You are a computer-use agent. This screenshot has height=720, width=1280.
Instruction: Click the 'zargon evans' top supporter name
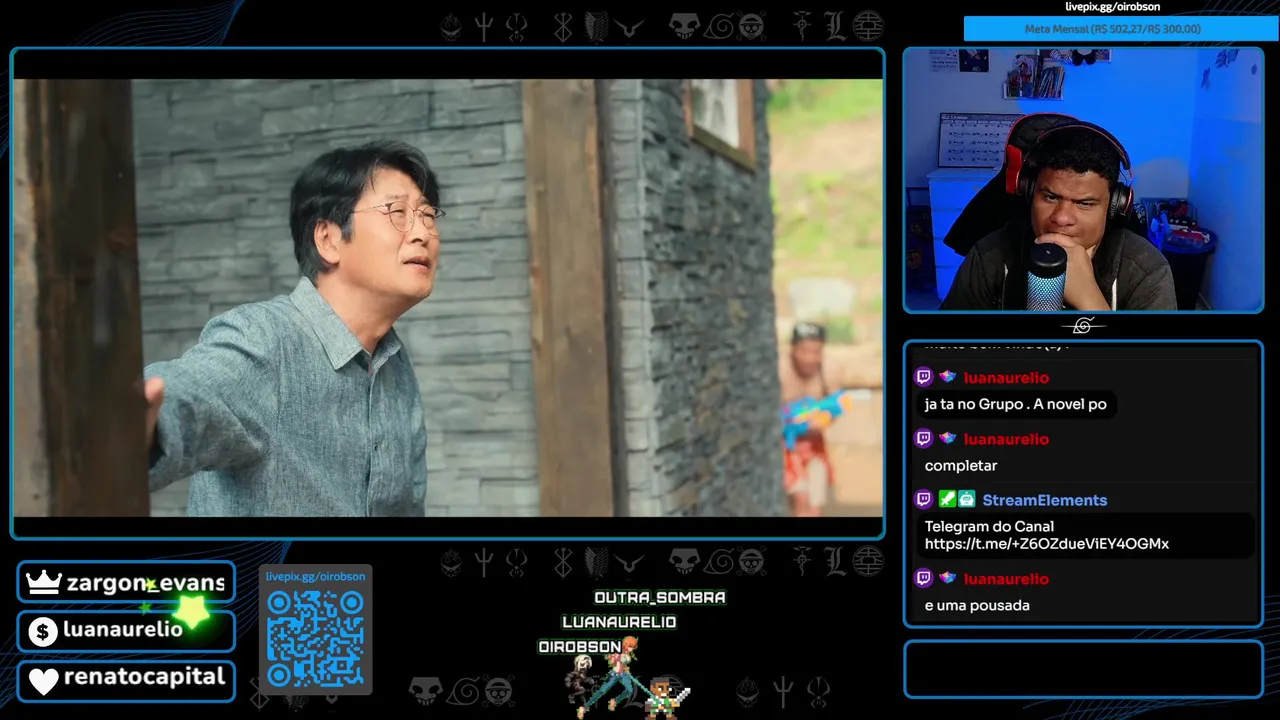click(x=146, y=583)
